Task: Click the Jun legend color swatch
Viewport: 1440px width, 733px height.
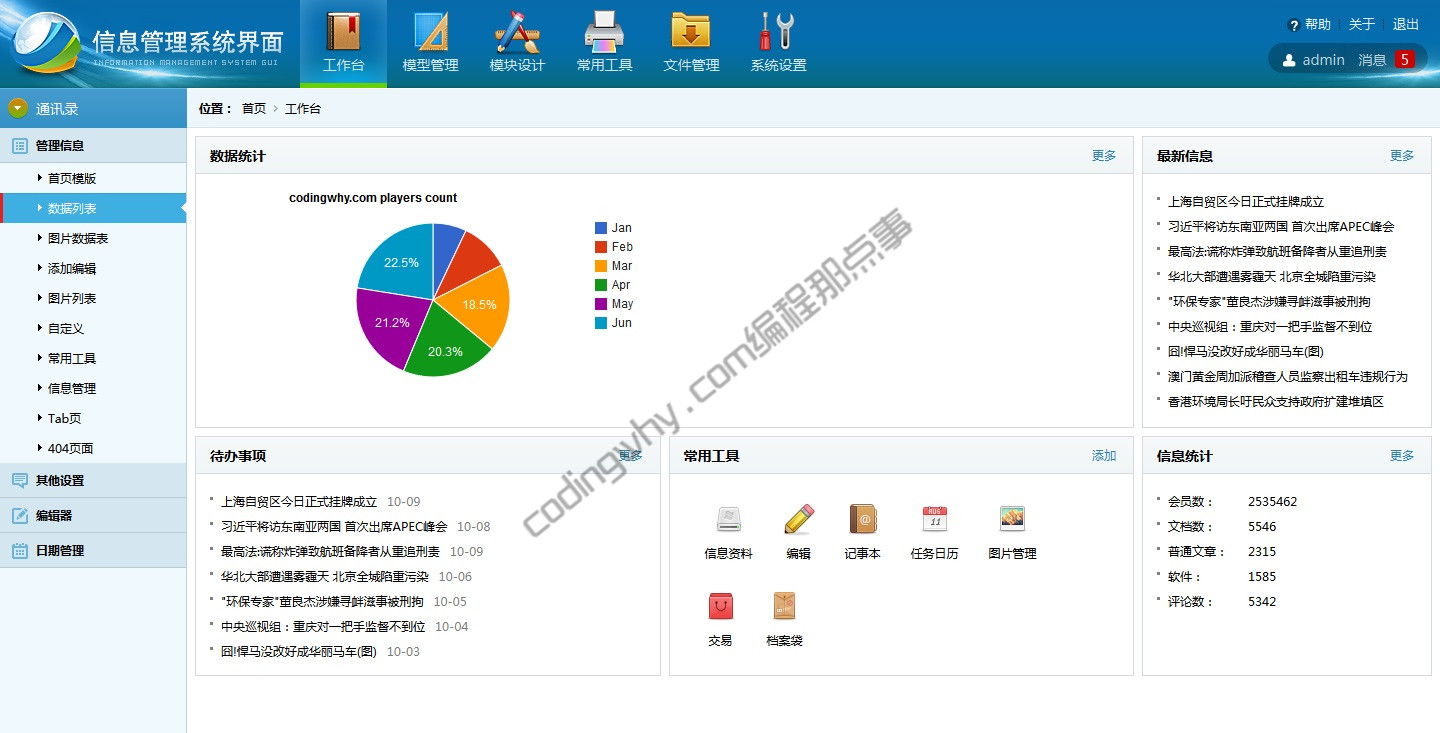Action: point(601,323)
